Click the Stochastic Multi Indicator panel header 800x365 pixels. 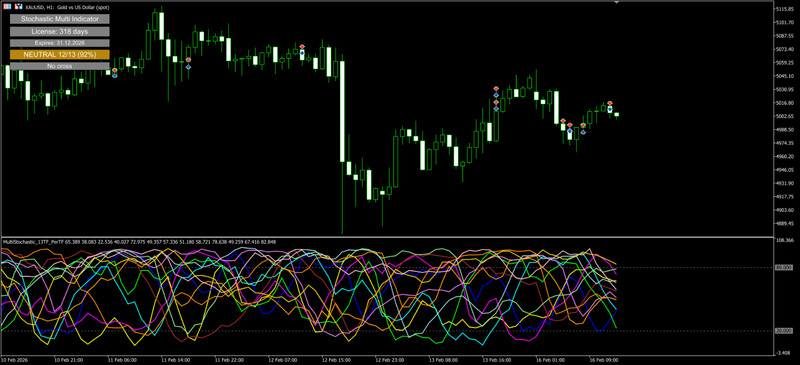click(59, 19)
